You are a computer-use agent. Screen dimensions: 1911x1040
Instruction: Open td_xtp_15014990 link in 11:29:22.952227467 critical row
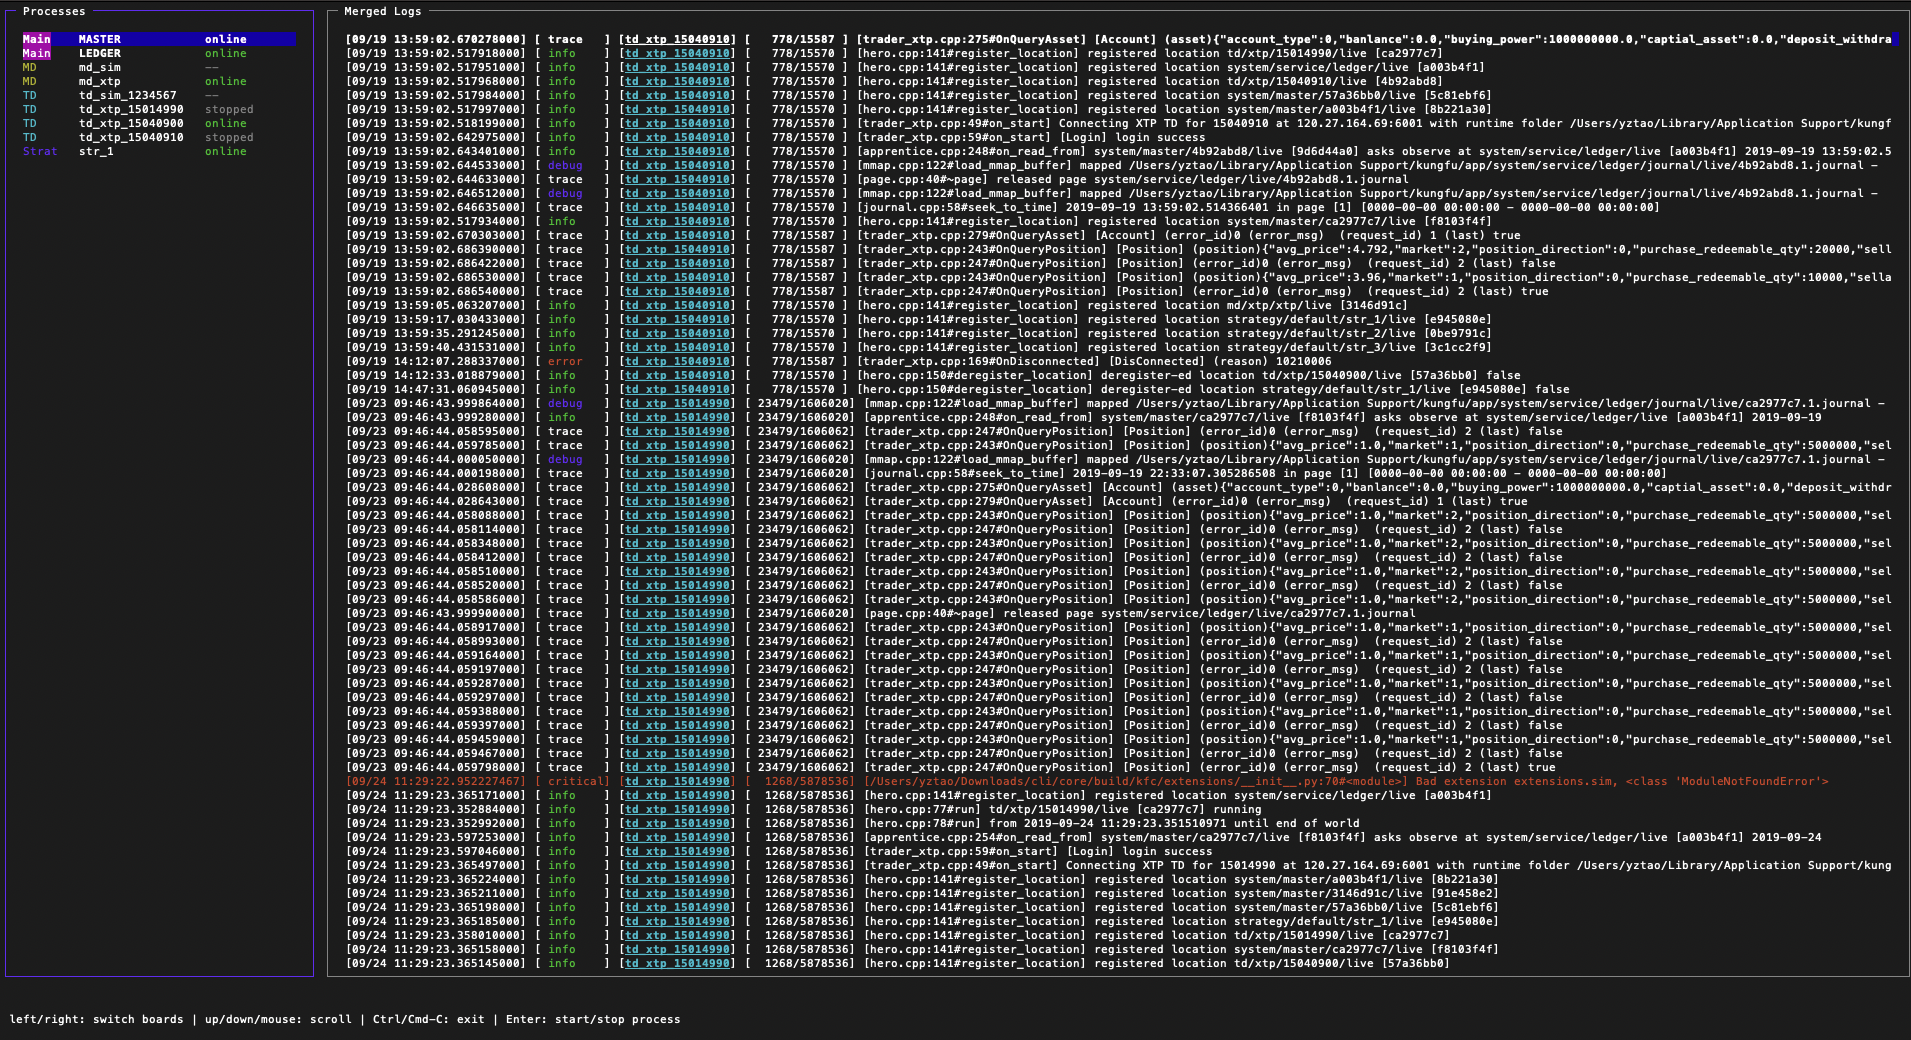[x=677, y=781]
